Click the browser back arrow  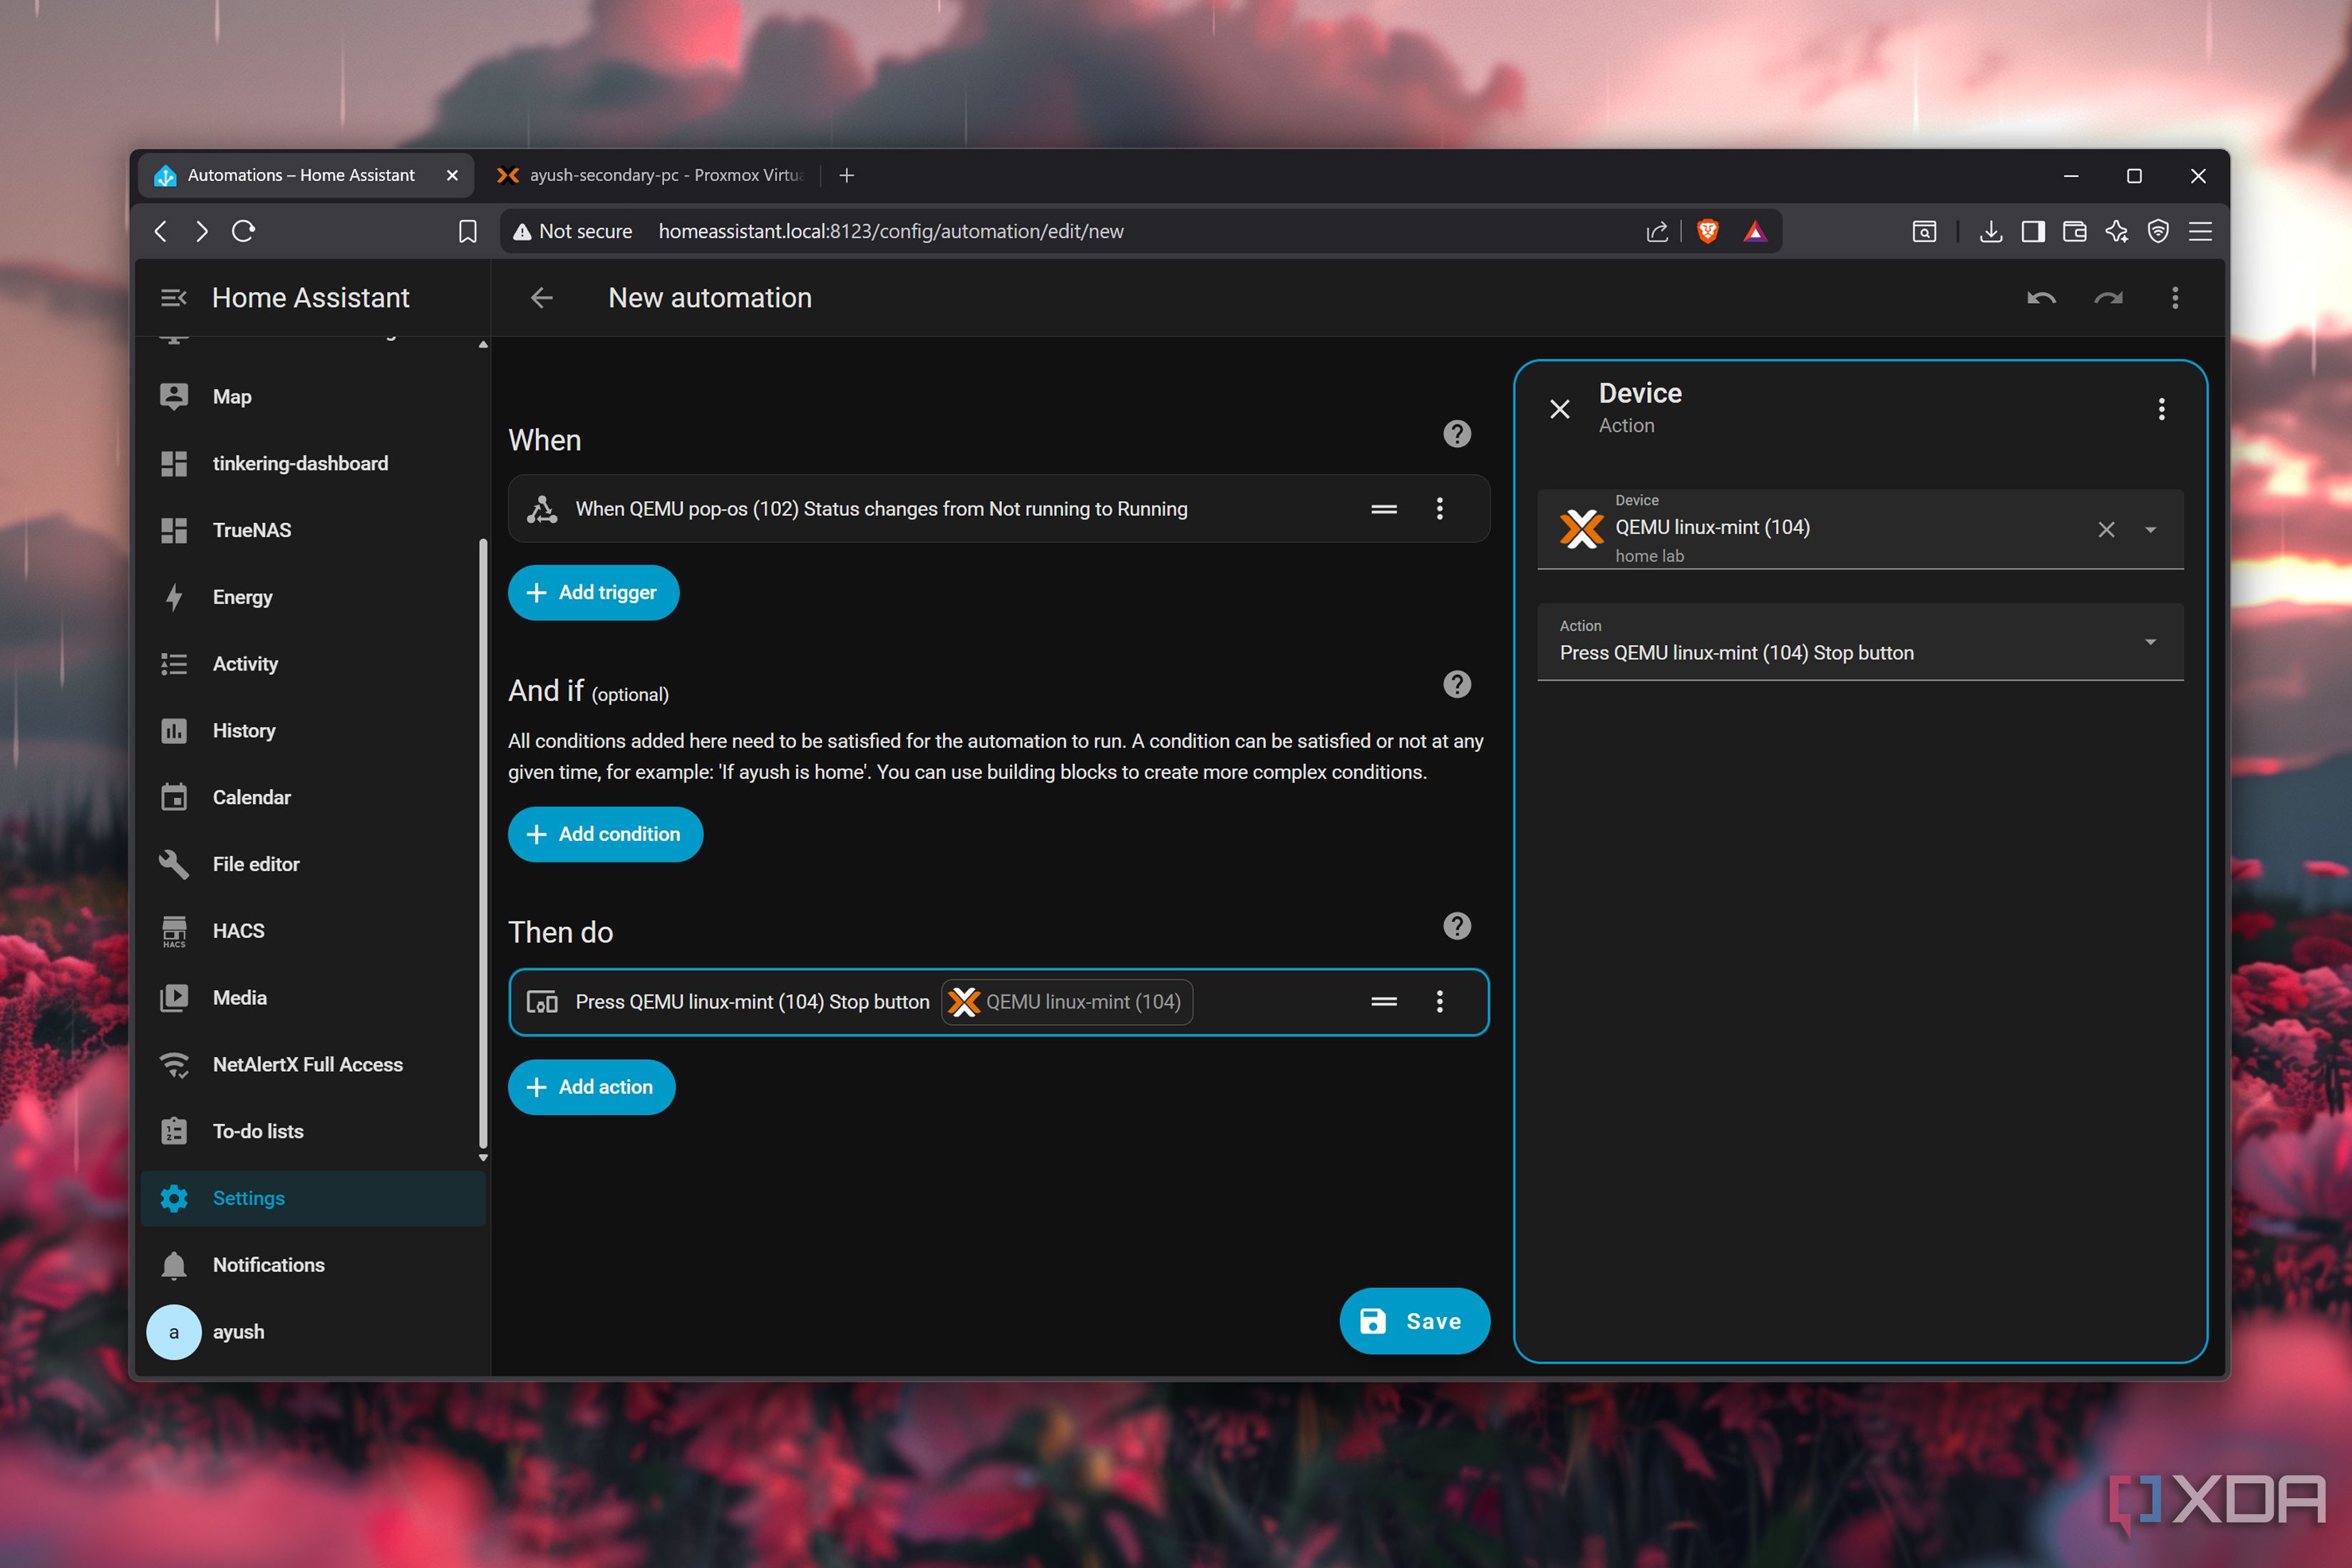[x=161, y=231]
